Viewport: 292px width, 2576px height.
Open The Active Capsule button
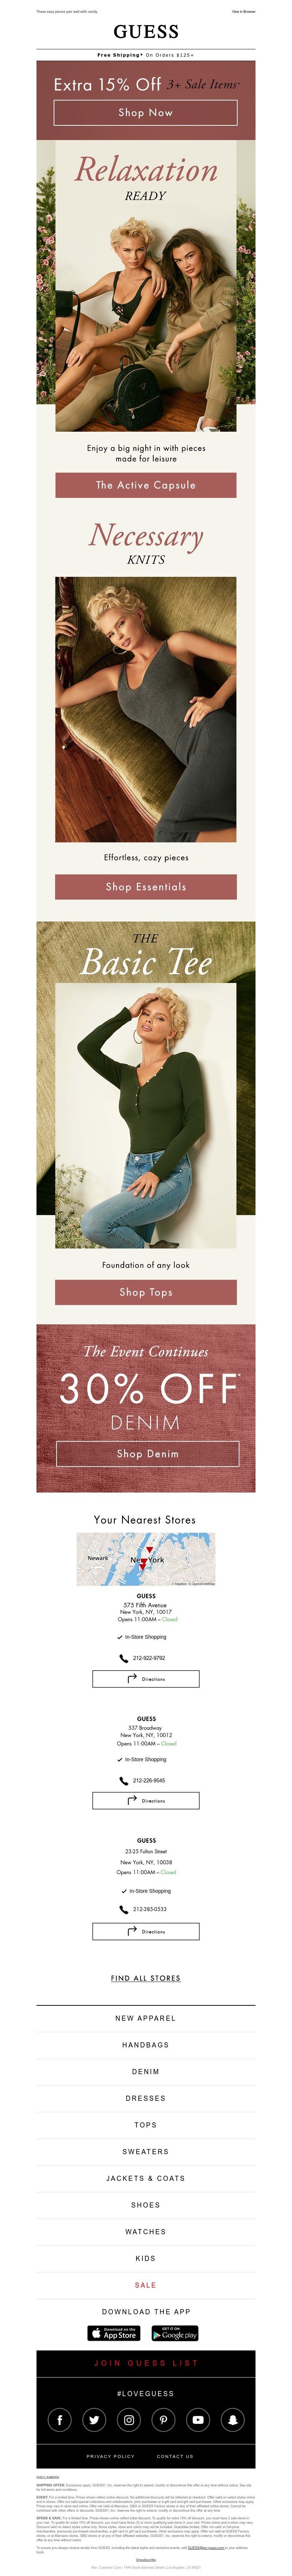pyautogui.click(x=146, y=485)
